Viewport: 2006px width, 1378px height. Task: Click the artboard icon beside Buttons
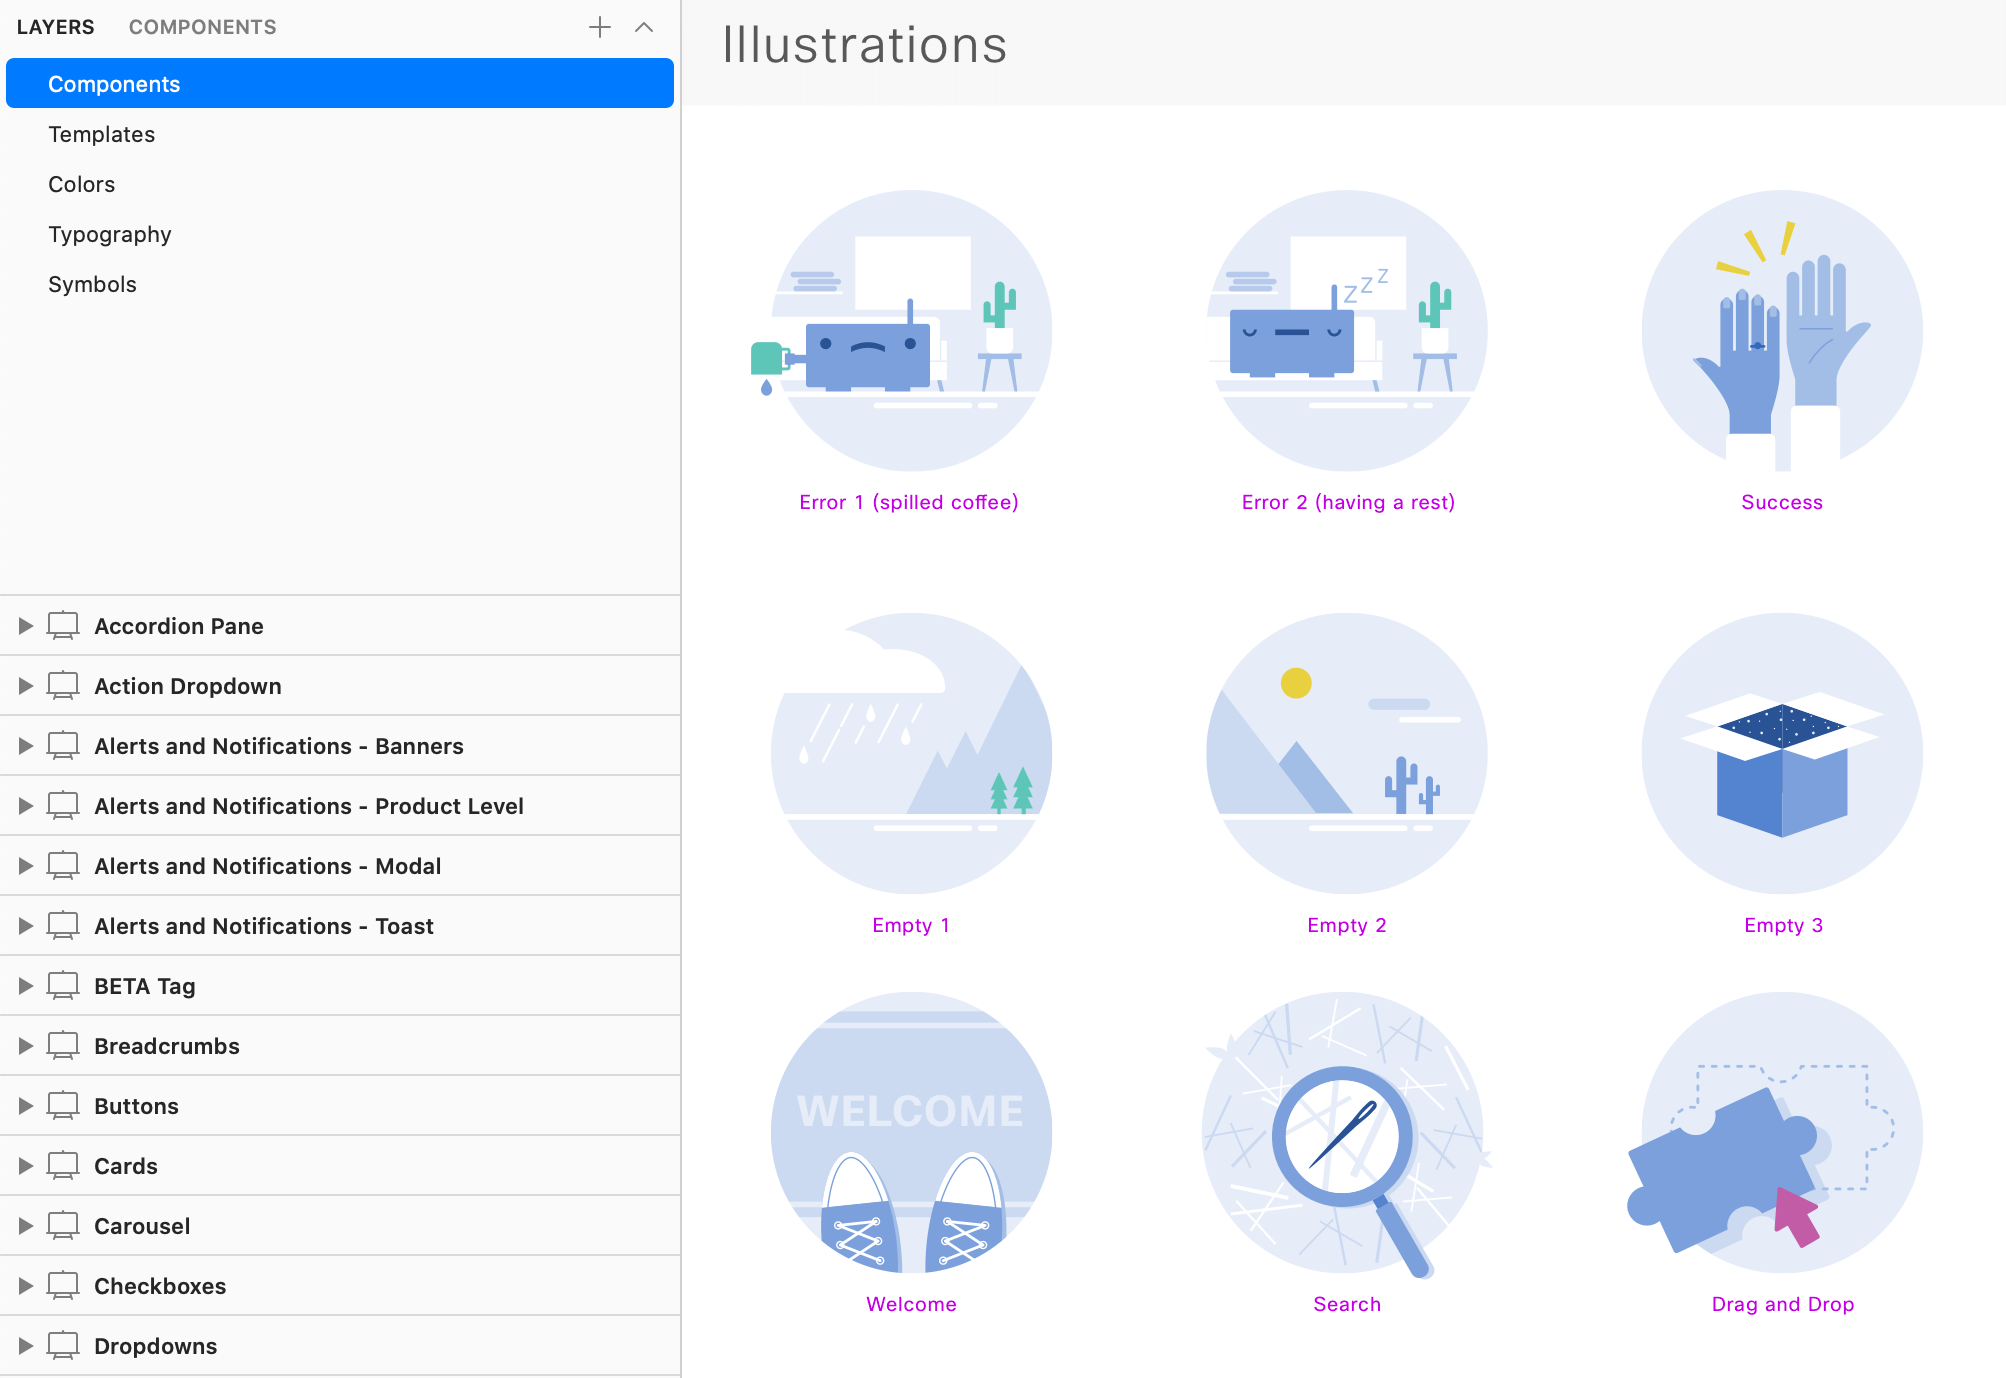[x=63, y=1106]
